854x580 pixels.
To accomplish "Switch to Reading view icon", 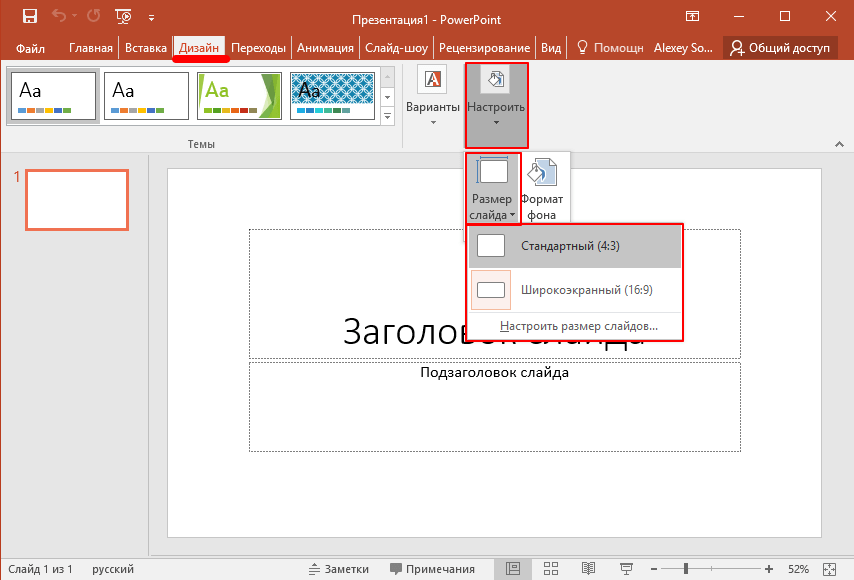I will pyautogui.click(x=588, y=569).
